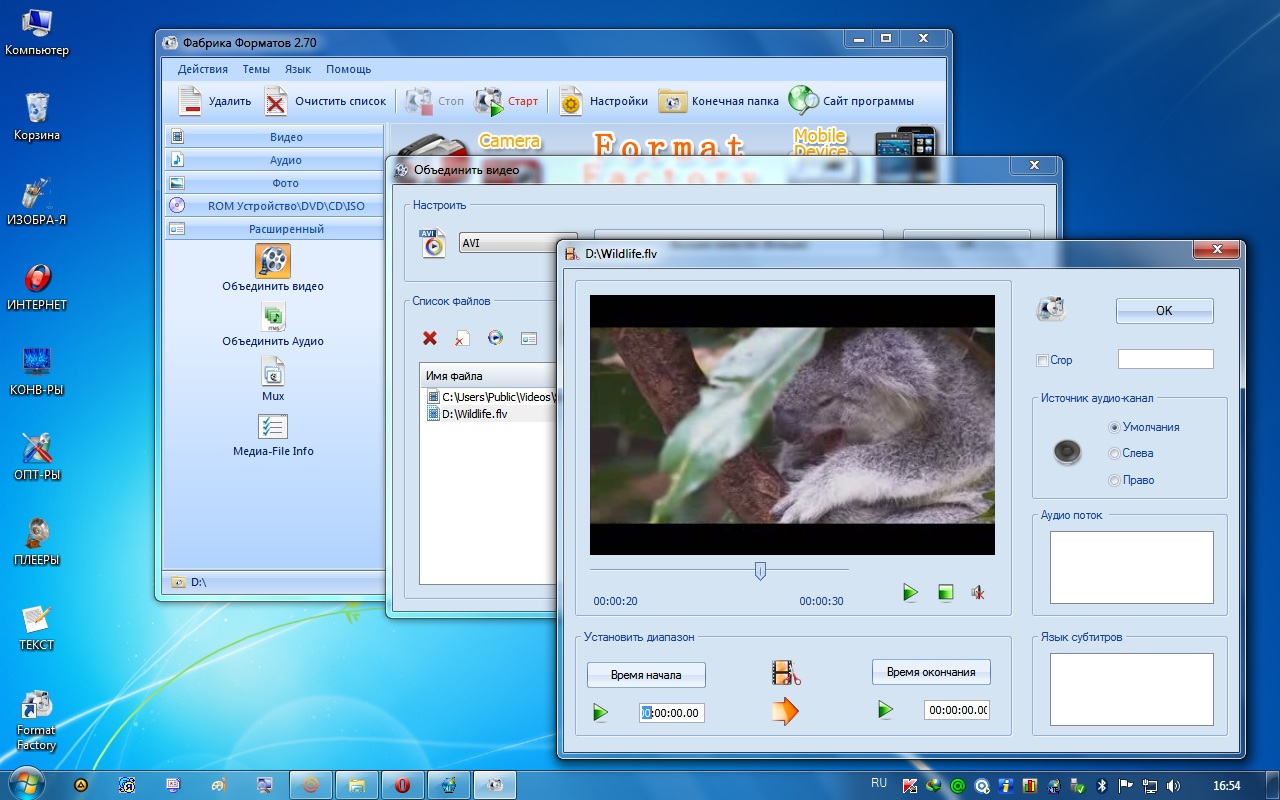Select the Mux tool icon
This screenshot has height=800, width=1280.
pos(273,372)
